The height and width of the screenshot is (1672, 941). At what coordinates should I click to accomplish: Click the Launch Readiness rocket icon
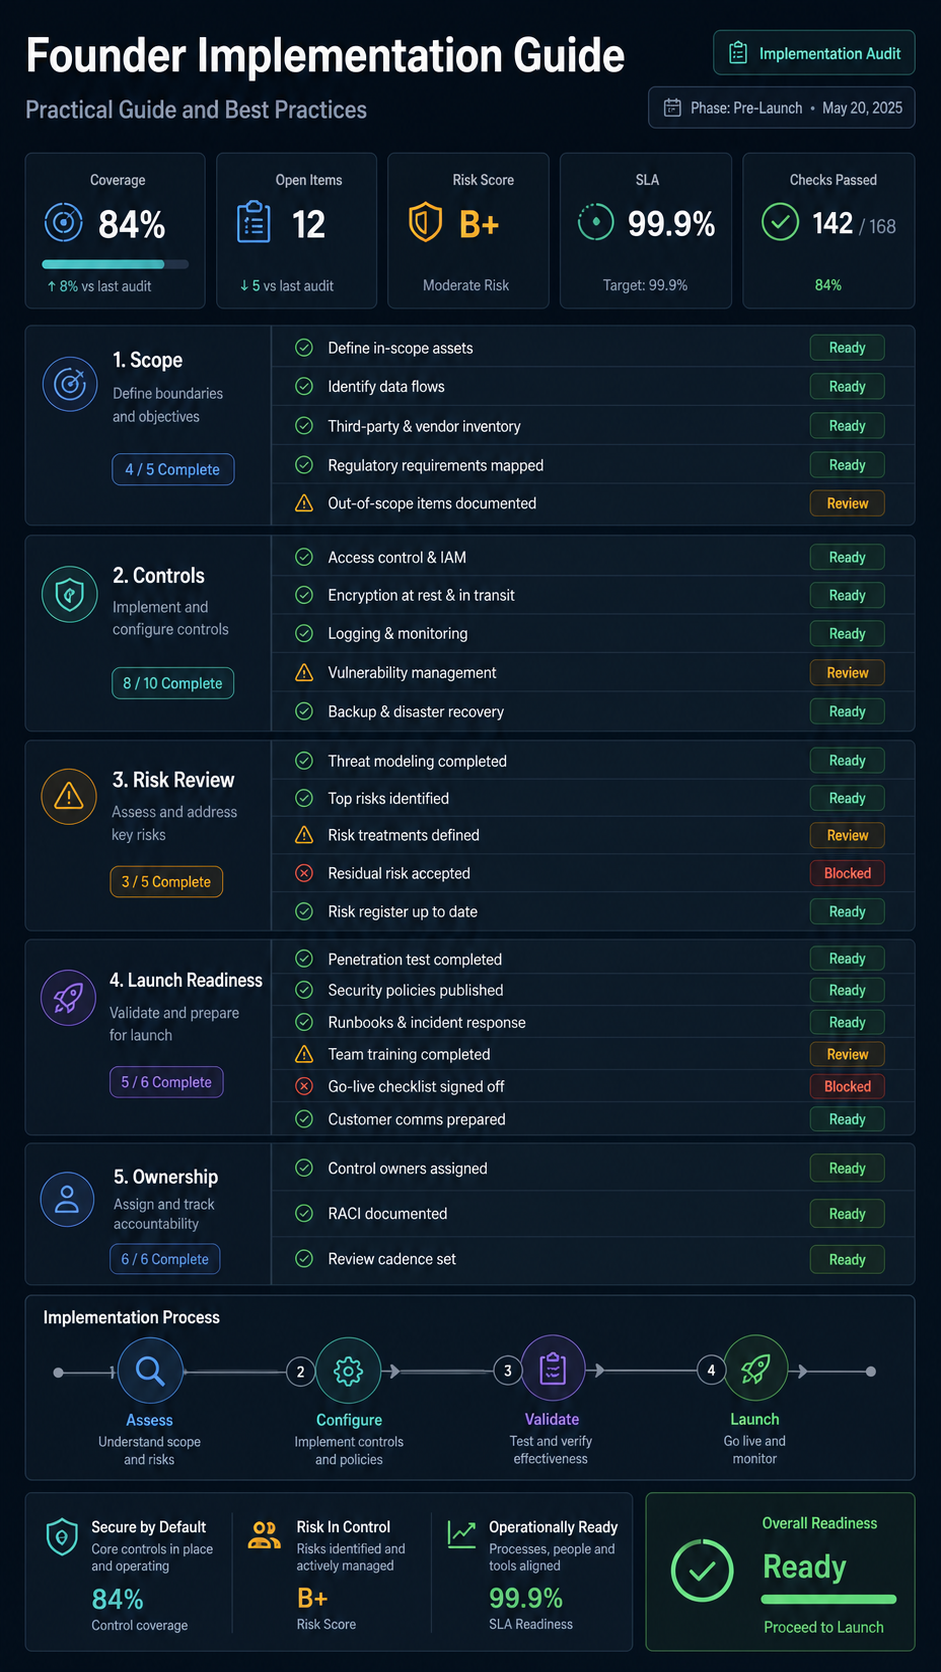[68, 997]
